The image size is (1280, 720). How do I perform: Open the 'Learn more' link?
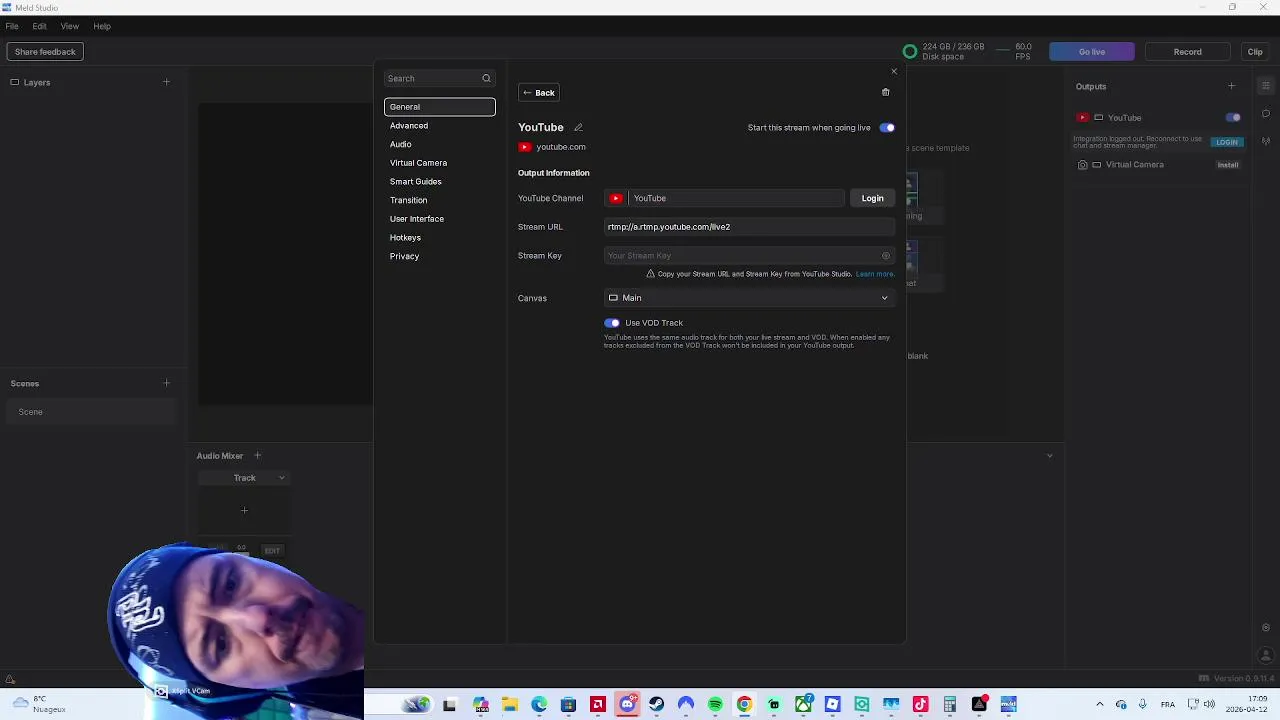point(875,274)
